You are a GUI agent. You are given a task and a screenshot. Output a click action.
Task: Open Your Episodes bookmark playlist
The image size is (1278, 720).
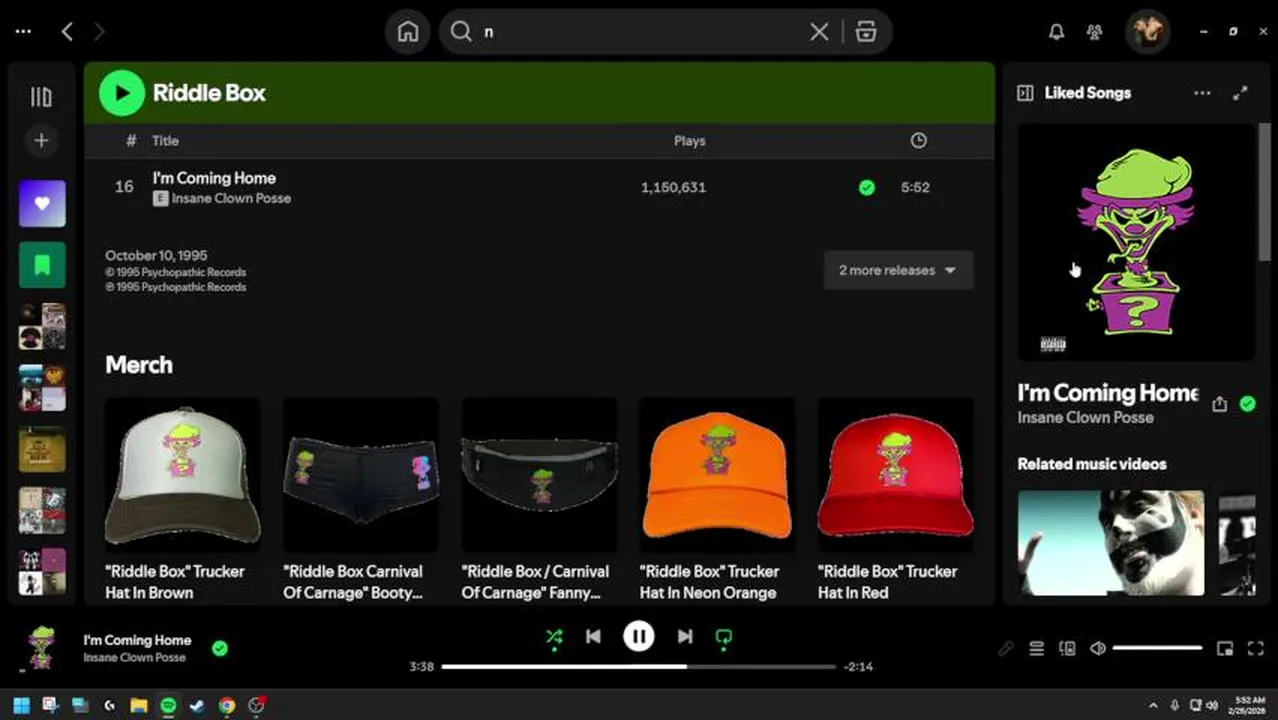tap(42, 265)
